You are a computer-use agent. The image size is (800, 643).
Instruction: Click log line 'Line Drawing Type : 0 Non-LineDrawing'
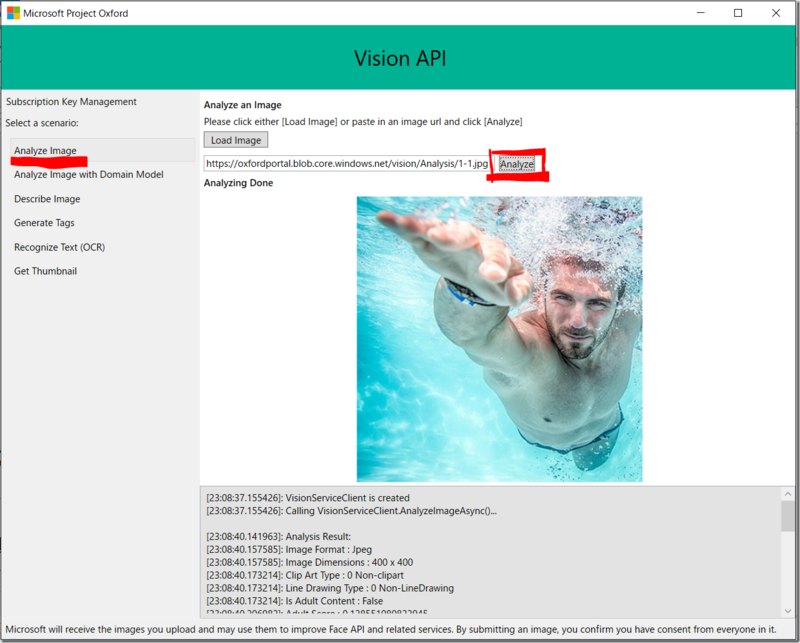(x=330, y=588)
